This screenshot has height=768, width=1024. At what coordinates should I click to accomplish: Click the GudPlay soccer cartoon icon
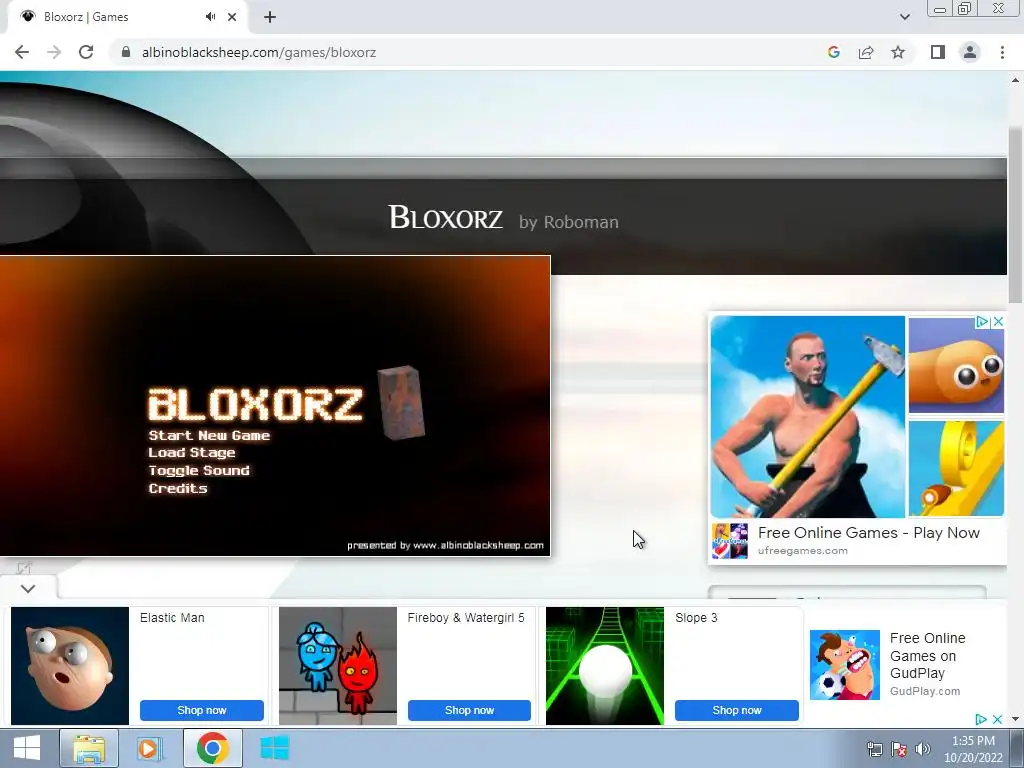click(x=844, y=665)
